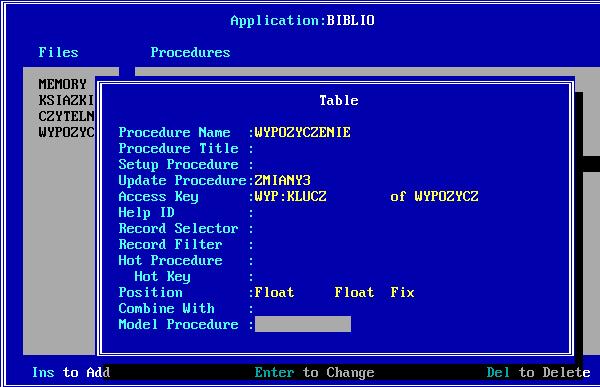Select the second Float position option
This screenshot has width=600, height=387.
coord(354,292)
